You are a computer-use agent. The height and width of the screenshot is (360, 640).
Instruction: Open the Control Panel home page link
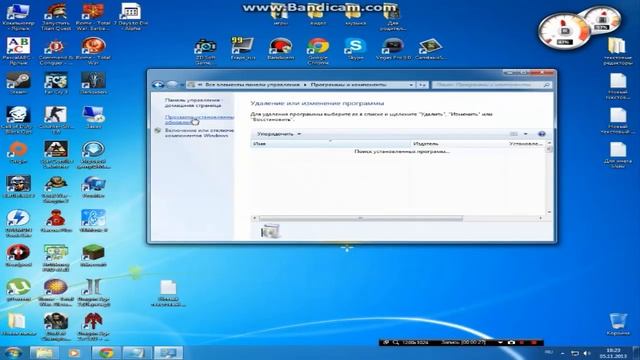click(193, 102)
